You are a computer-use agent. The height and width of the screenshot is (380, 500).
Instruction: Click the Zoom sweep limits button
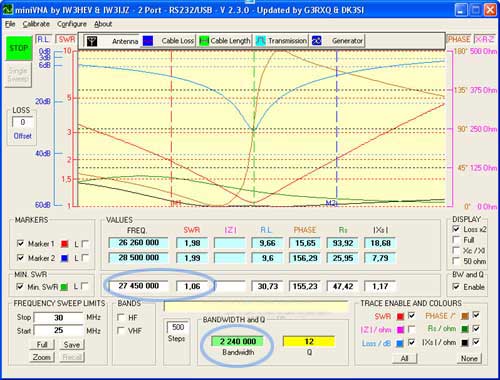42,357
